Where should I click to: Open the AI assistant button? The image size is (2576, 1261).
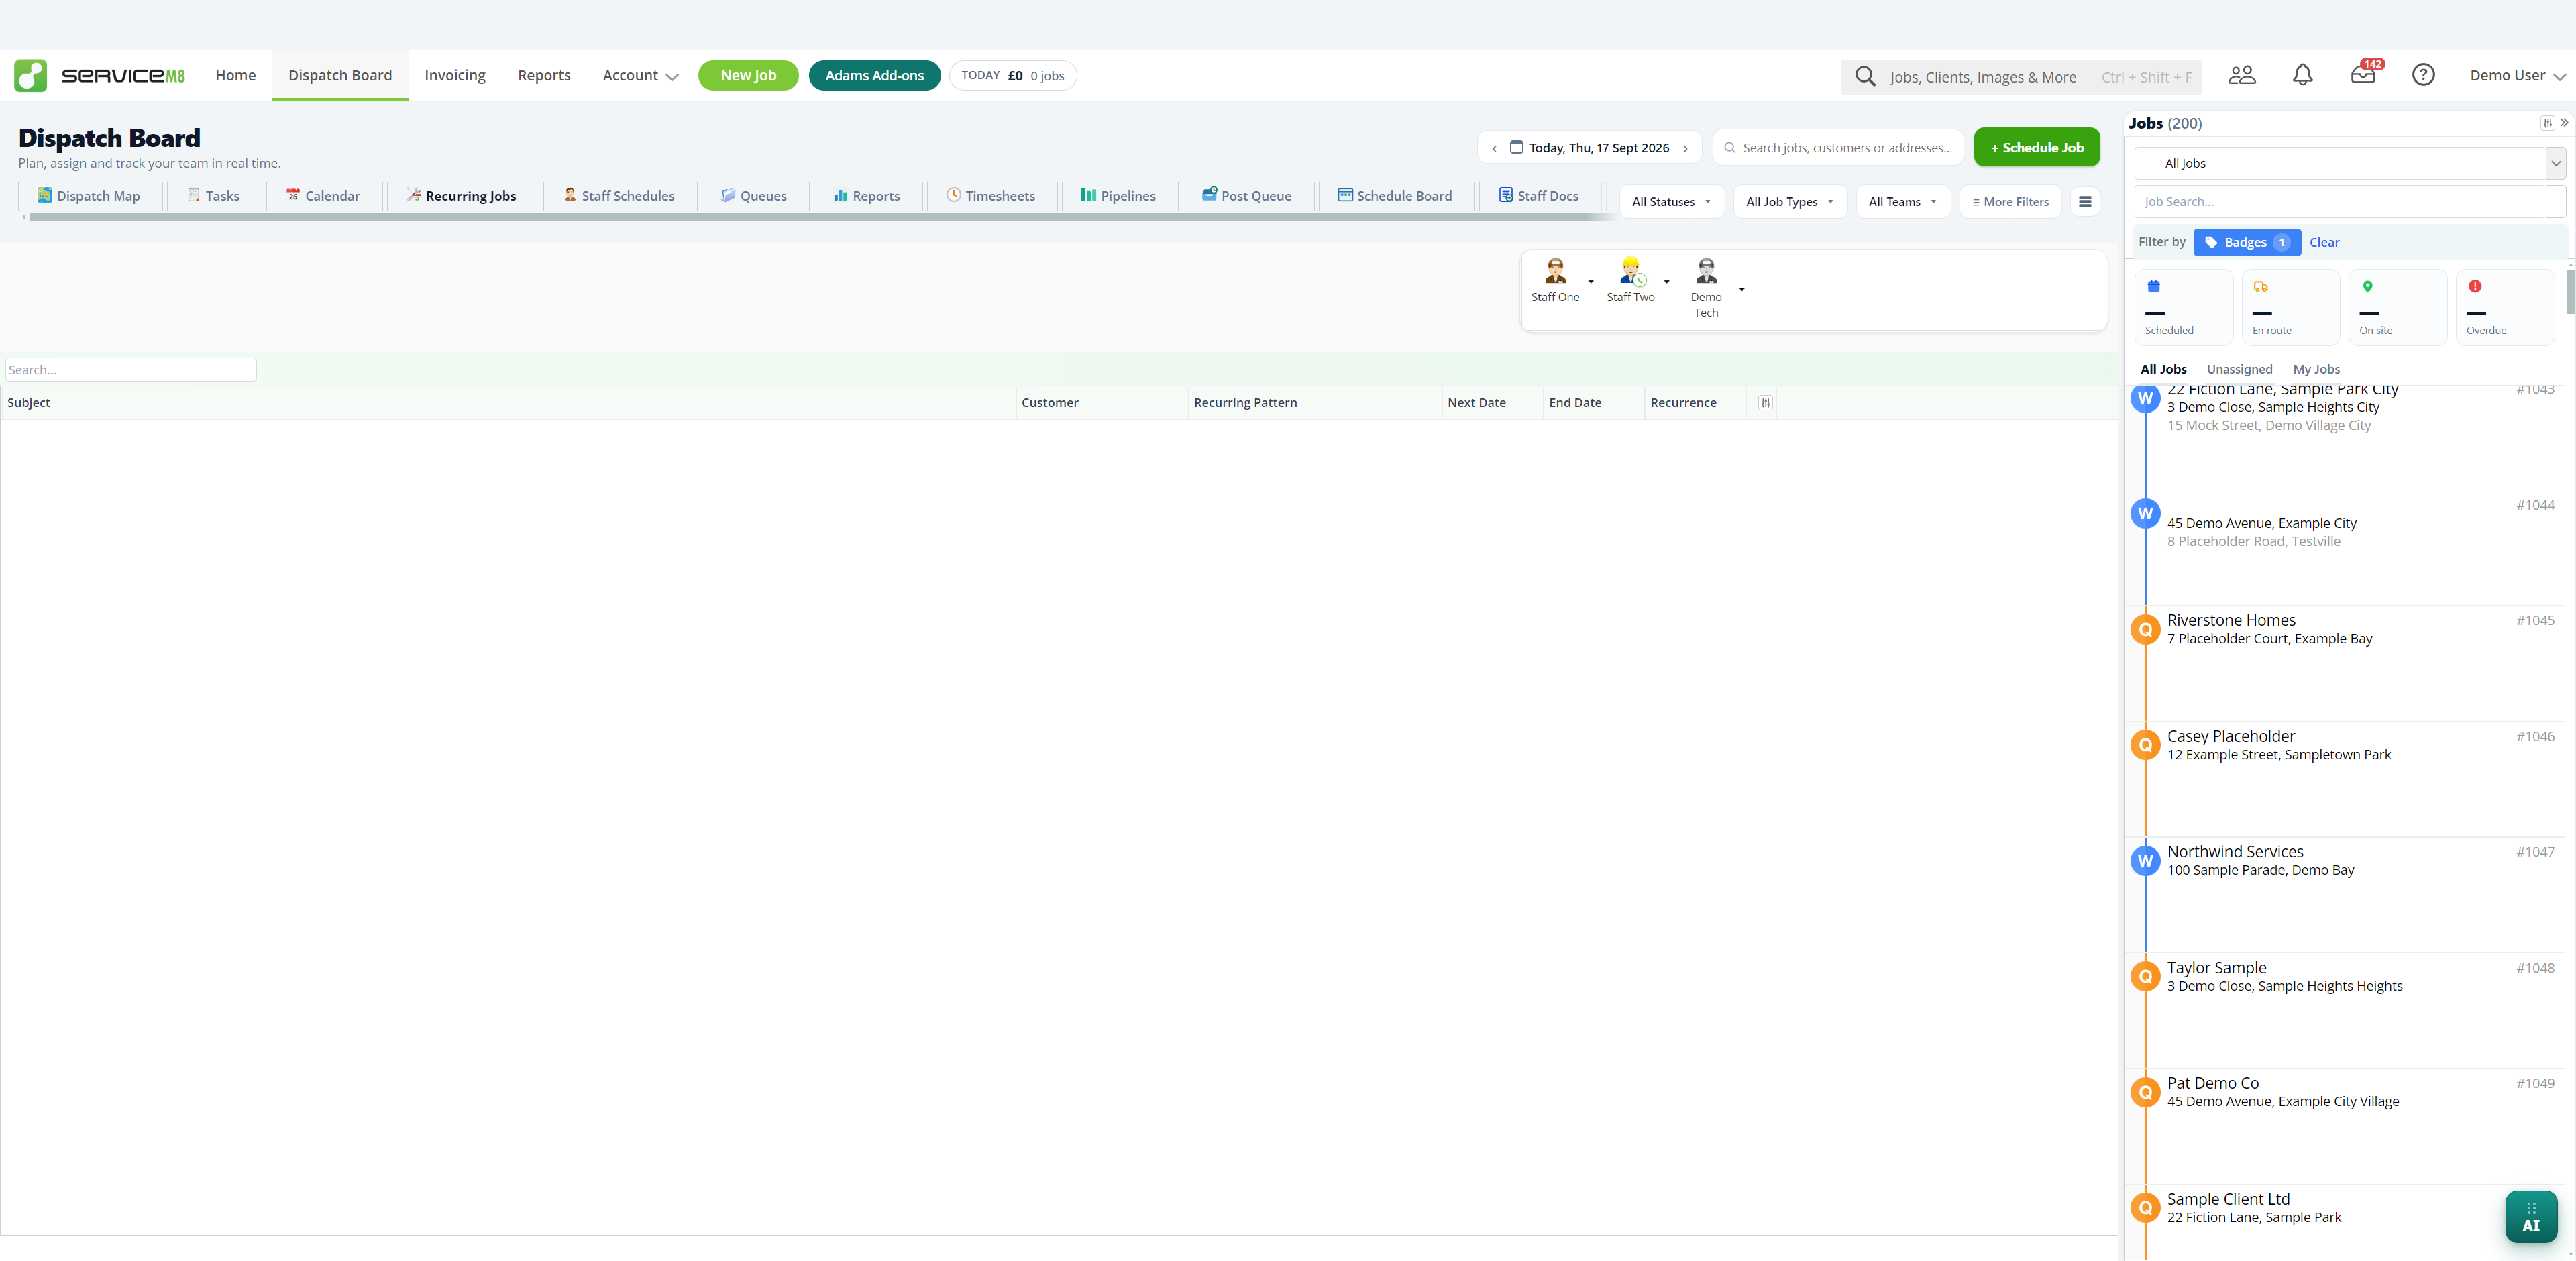(x=2531, y=1216)
